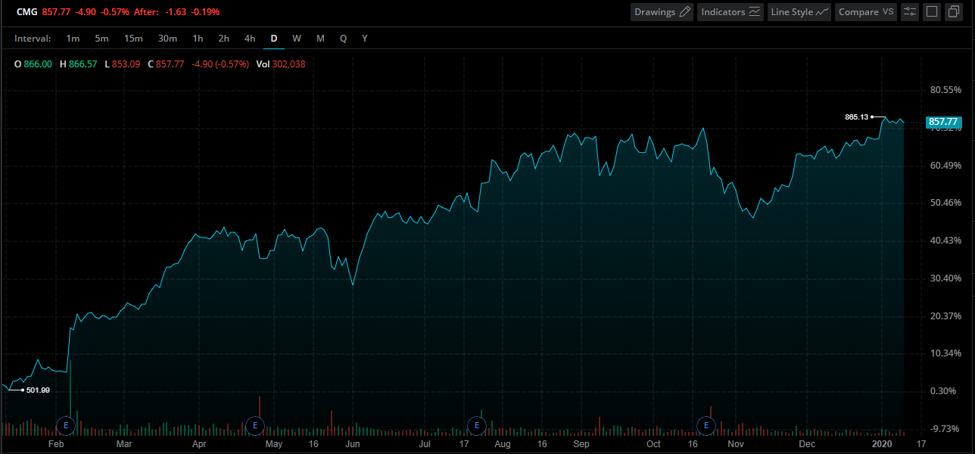Click the 80.55% axis label

click(x=945, y=90)
